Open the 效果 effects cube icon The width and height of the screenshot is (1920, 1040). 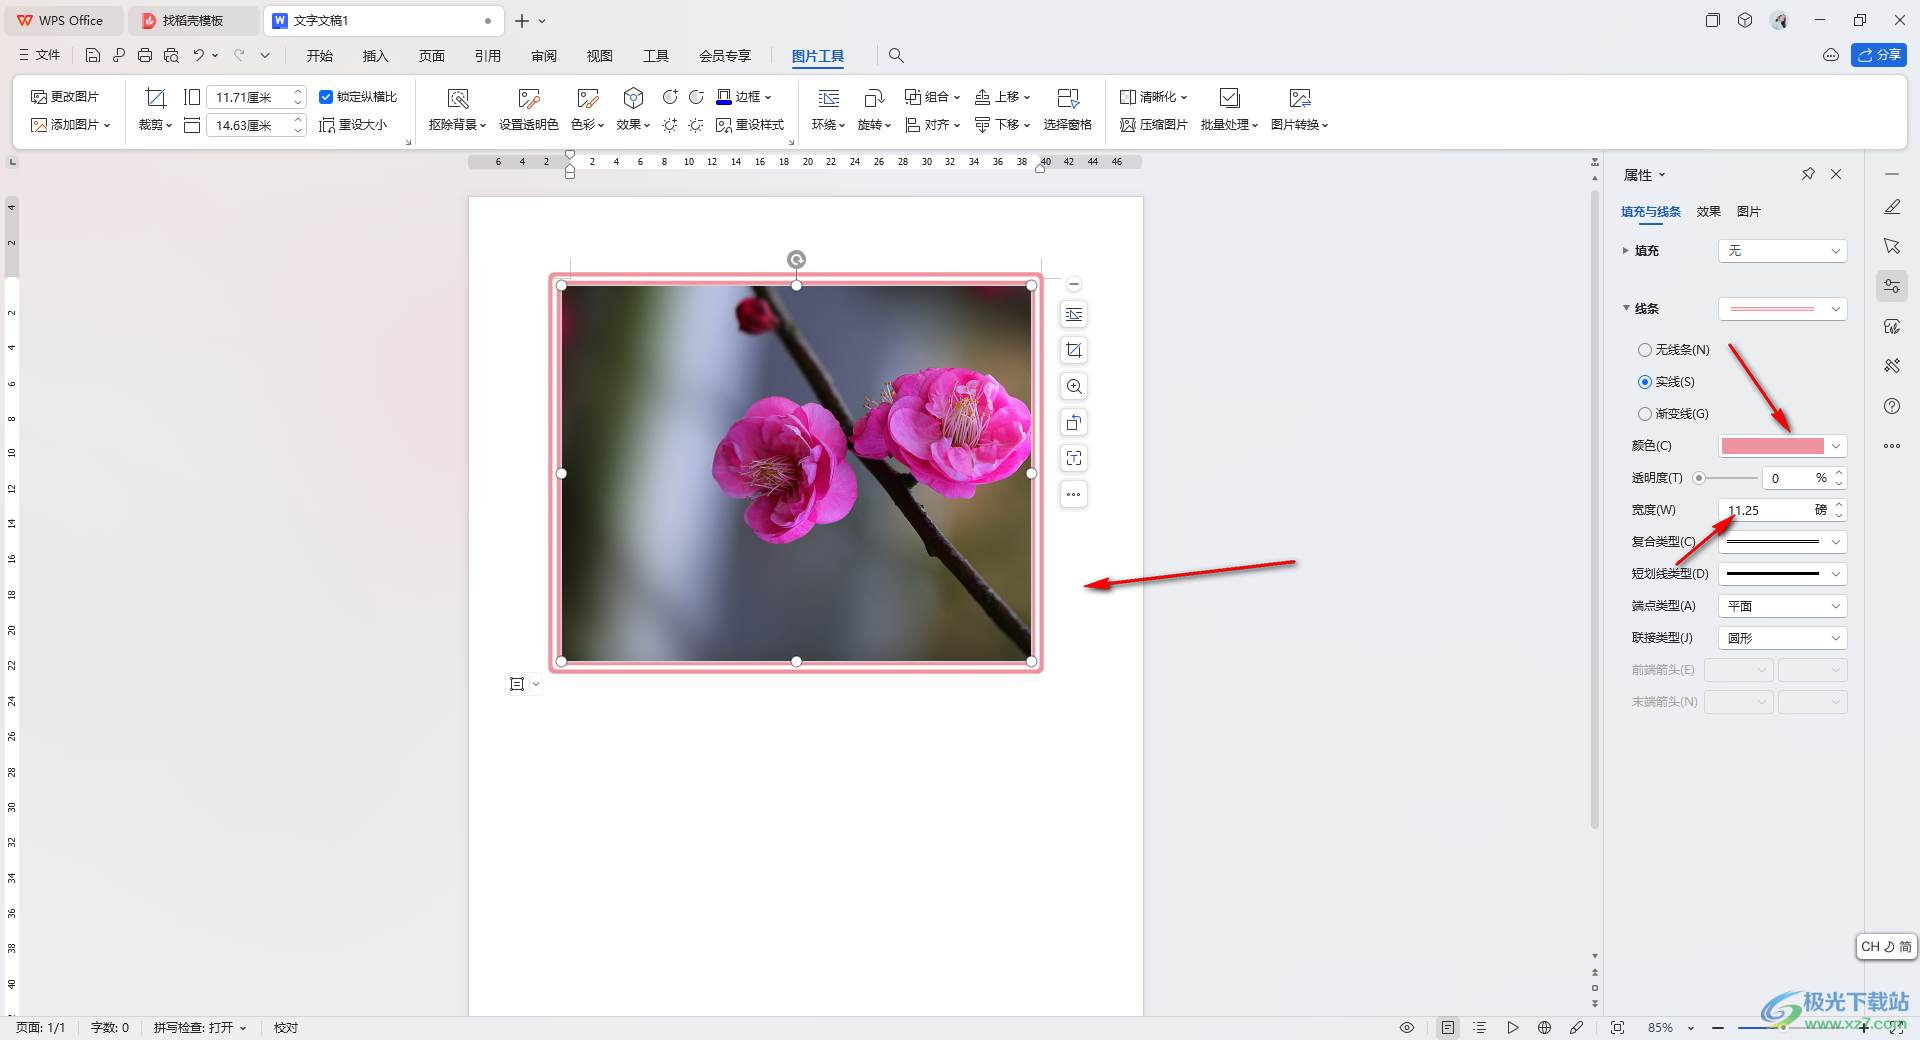pyautogui.click(x=633, y=97)
